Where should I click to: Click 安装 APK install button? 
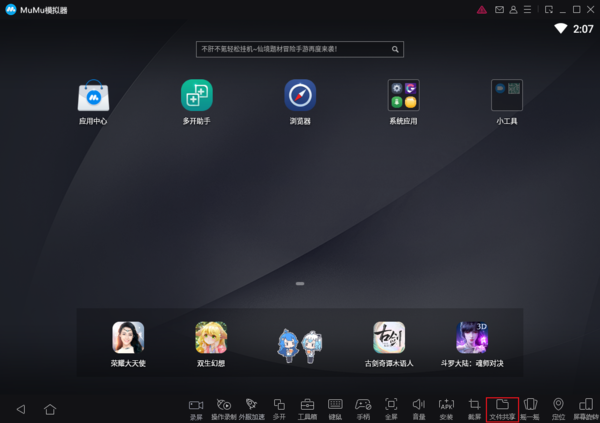(447, 409)
